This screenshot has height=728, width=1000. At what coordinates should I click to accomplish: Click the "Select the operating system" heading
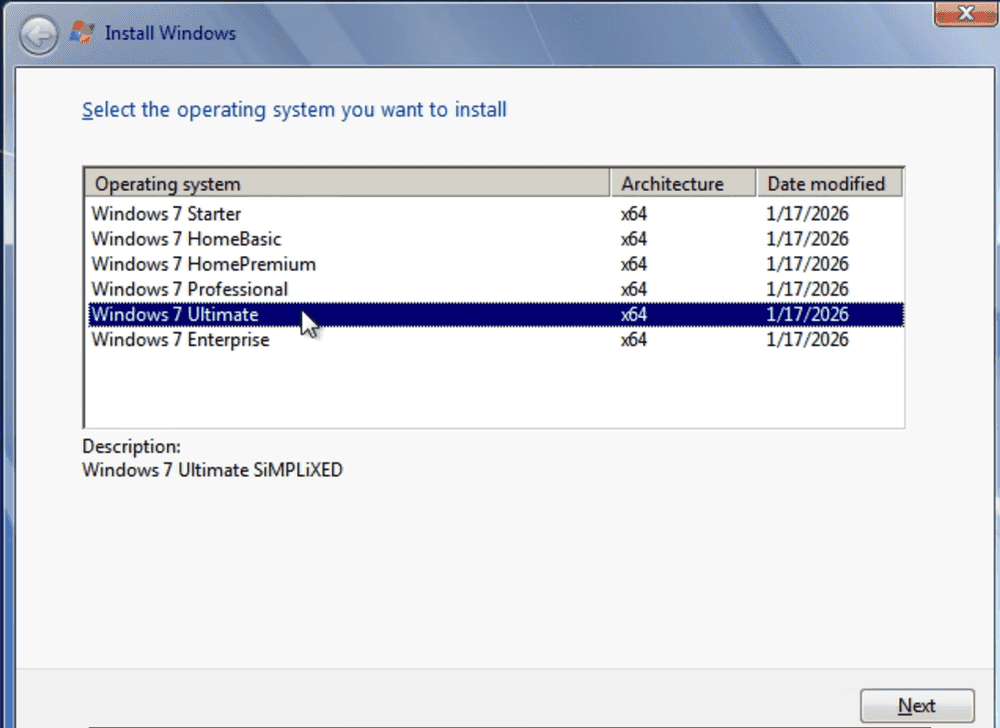[294, 109]
